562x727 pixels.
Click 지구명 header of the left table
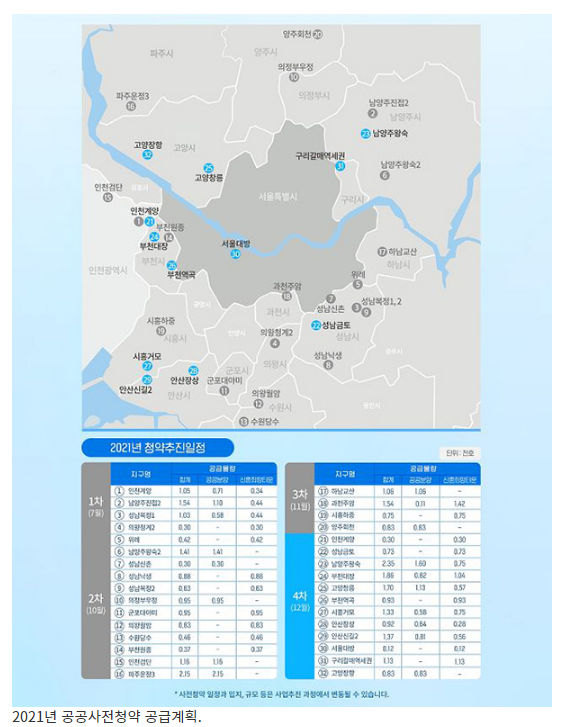tap(141, 474)
